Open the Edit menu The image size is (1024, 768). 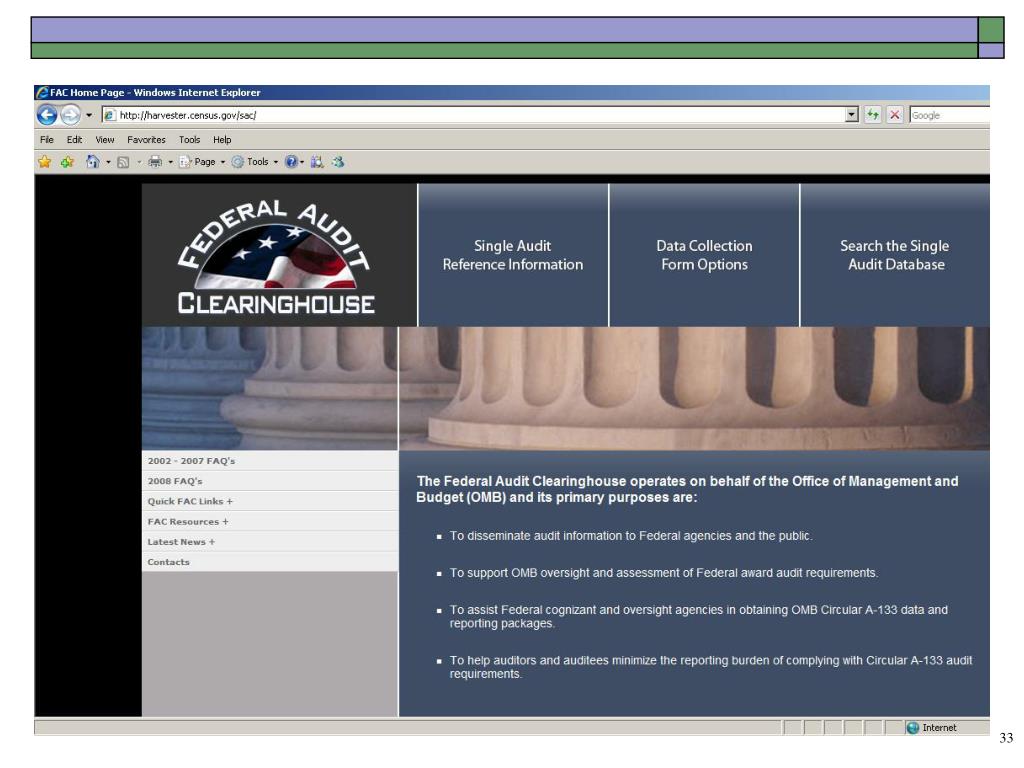coord(74,140)
